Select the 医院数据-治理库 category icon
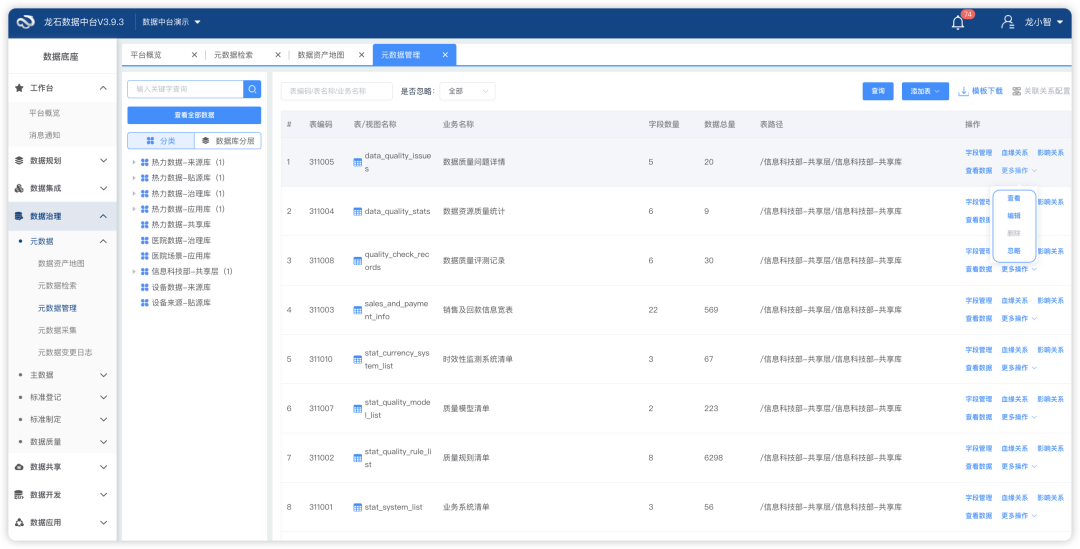 click(x=145, y=240)
